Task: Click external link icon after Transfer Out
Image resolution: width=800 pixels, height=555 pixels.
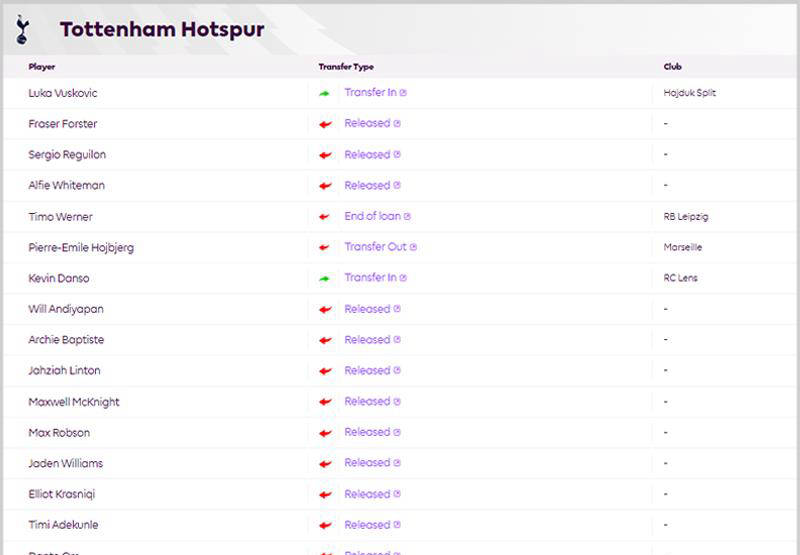Action: tap(413, 247)
